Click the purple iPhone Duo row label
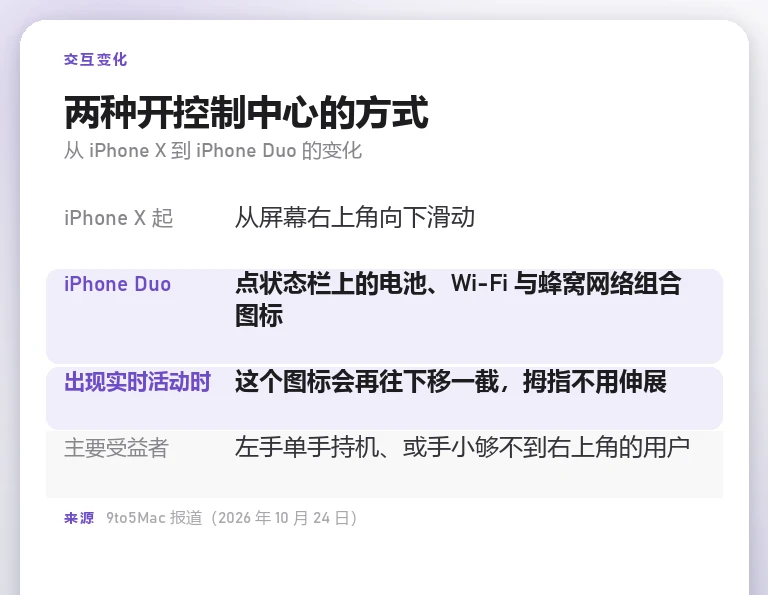Viewport: 768px width, 595px height. pyautogui.click(x=118, y=284)
